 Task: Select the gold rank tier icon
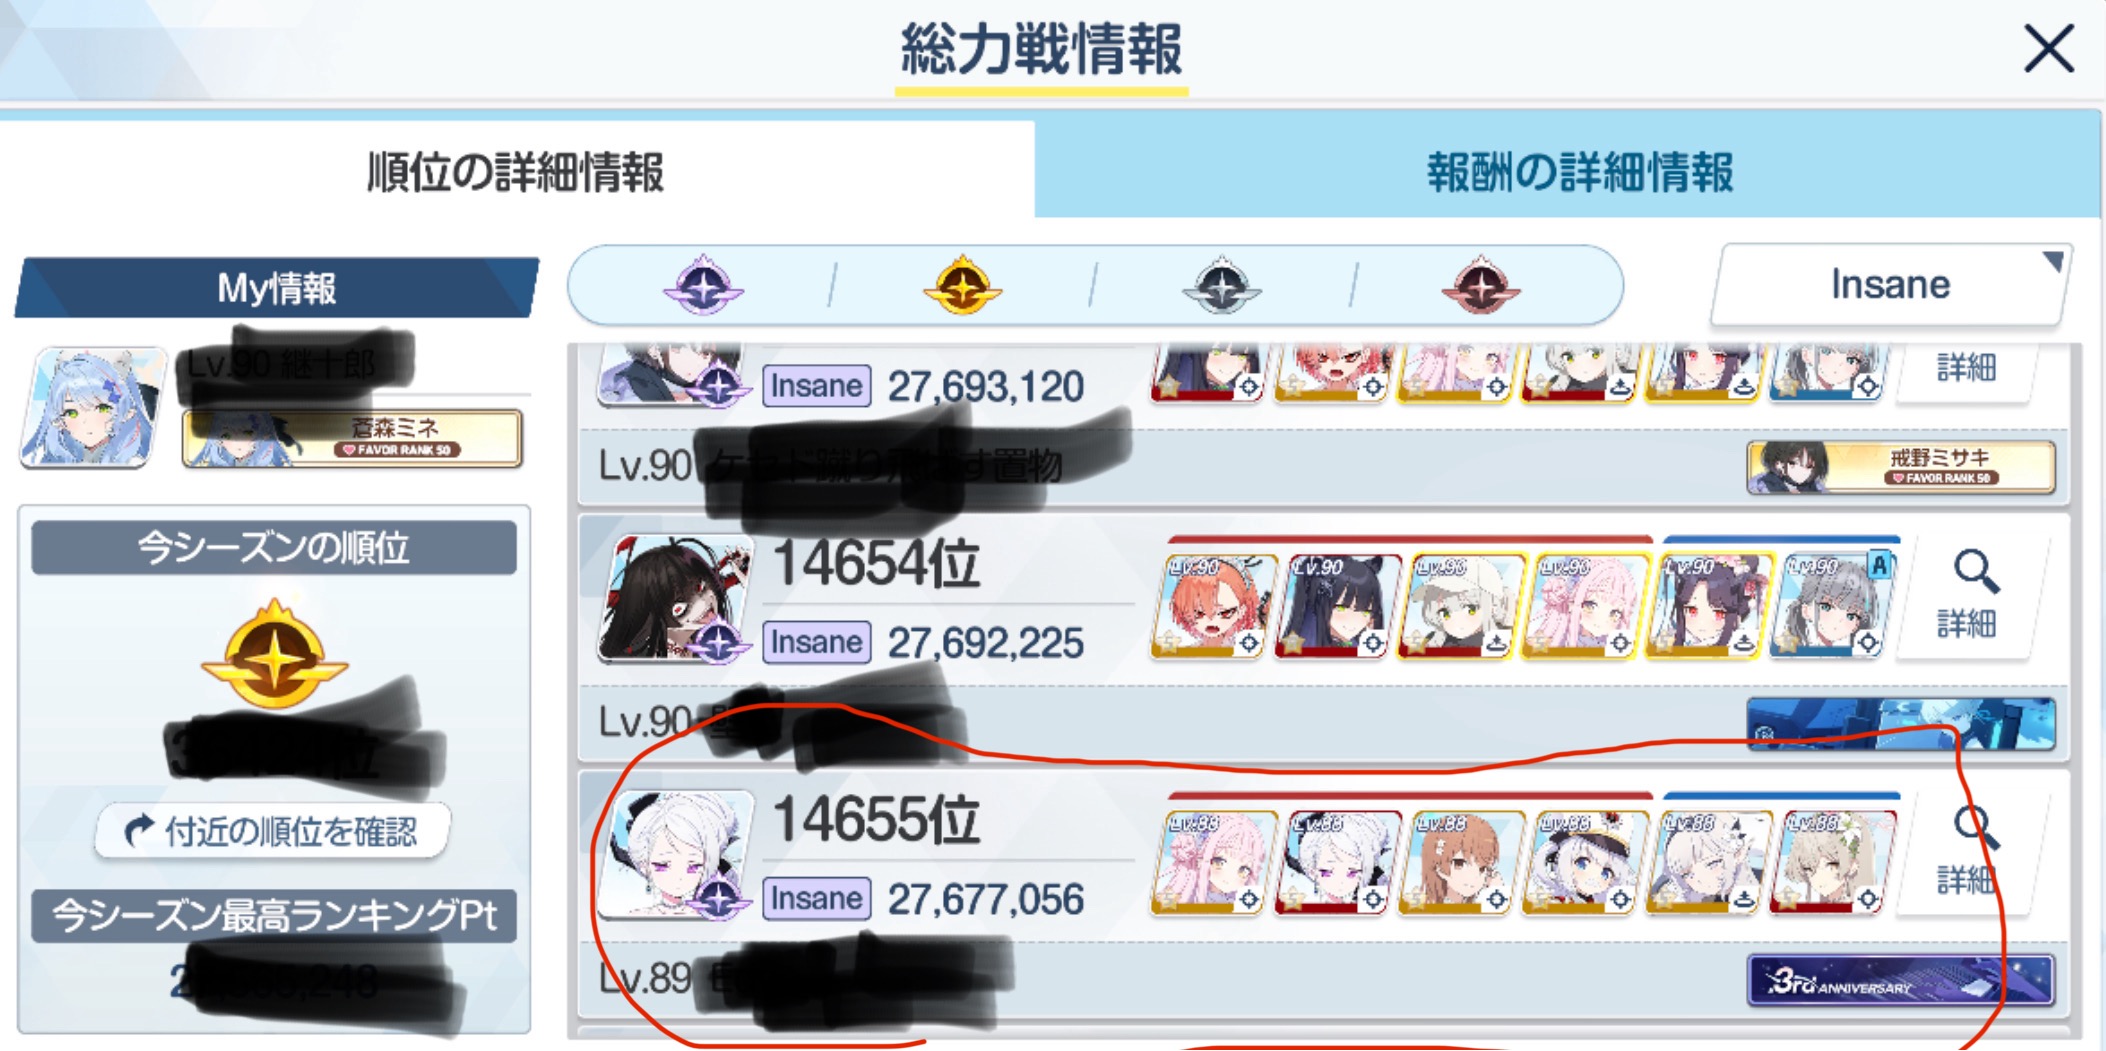pyautogui.click(x=962, y=285)
